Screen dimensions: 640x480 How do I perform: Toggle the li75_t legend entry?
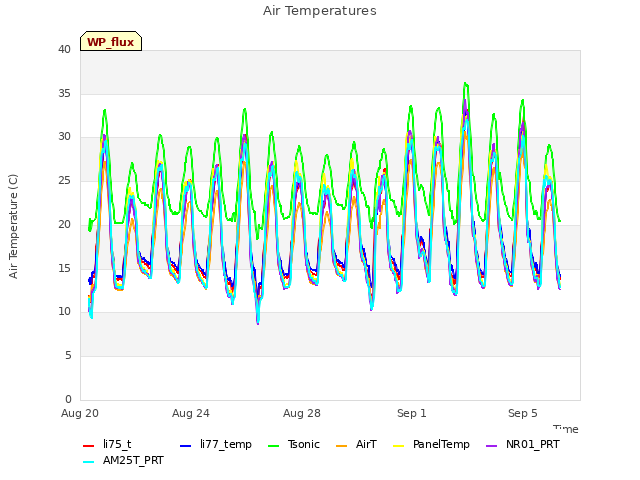pos(107,444)
